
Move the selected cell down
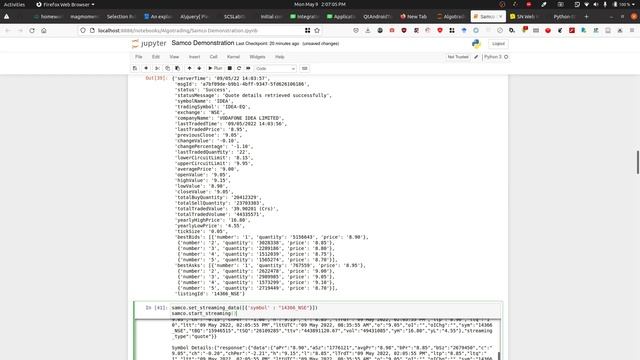point(199,68)
